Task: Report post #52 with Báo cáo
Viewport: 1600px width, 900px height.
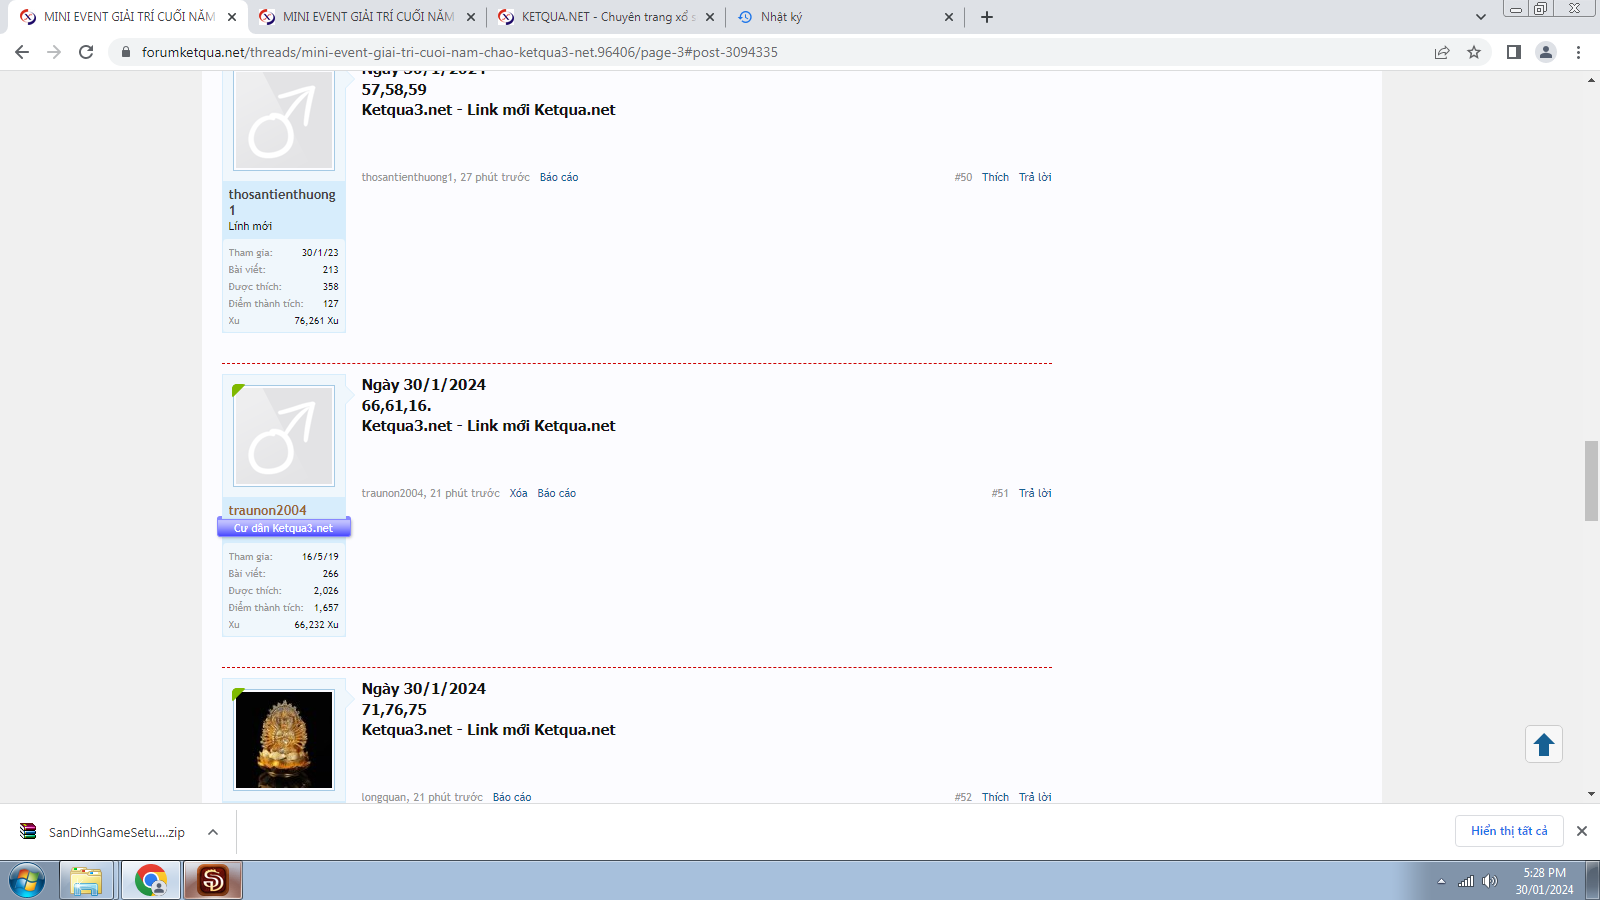Action: click(512, 797)
